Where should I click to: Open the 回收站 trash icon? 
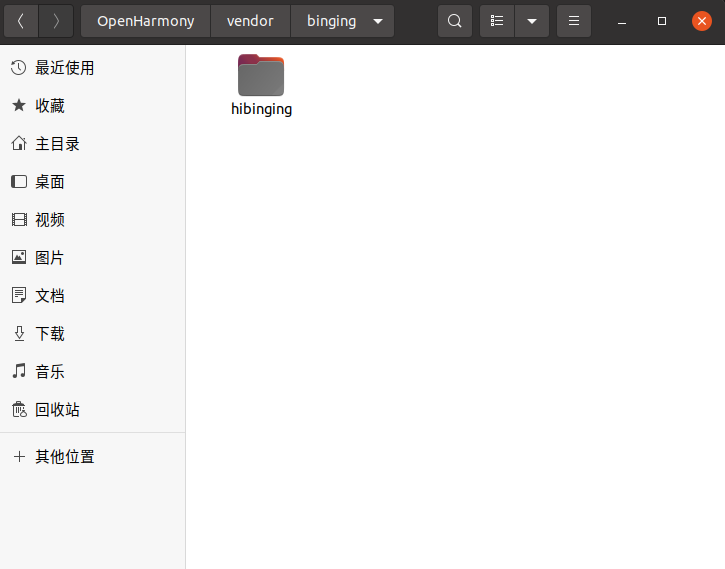19,410
